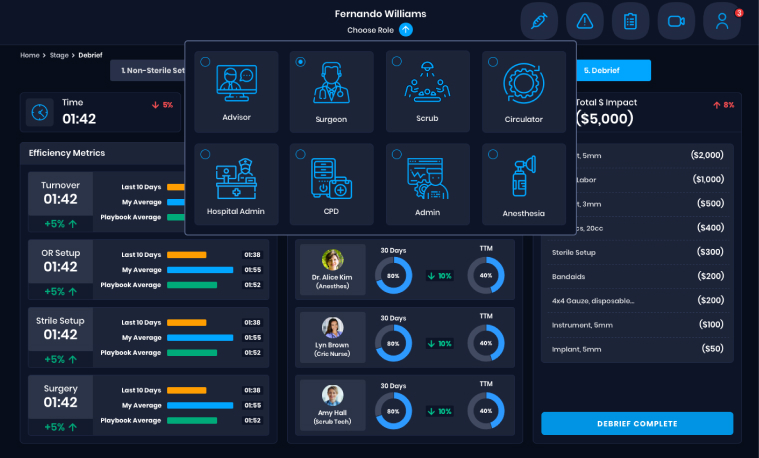Screen dimensions: 759x458
Task: Open the warning triangle alerts icon
Action: (x=585, y=21)
